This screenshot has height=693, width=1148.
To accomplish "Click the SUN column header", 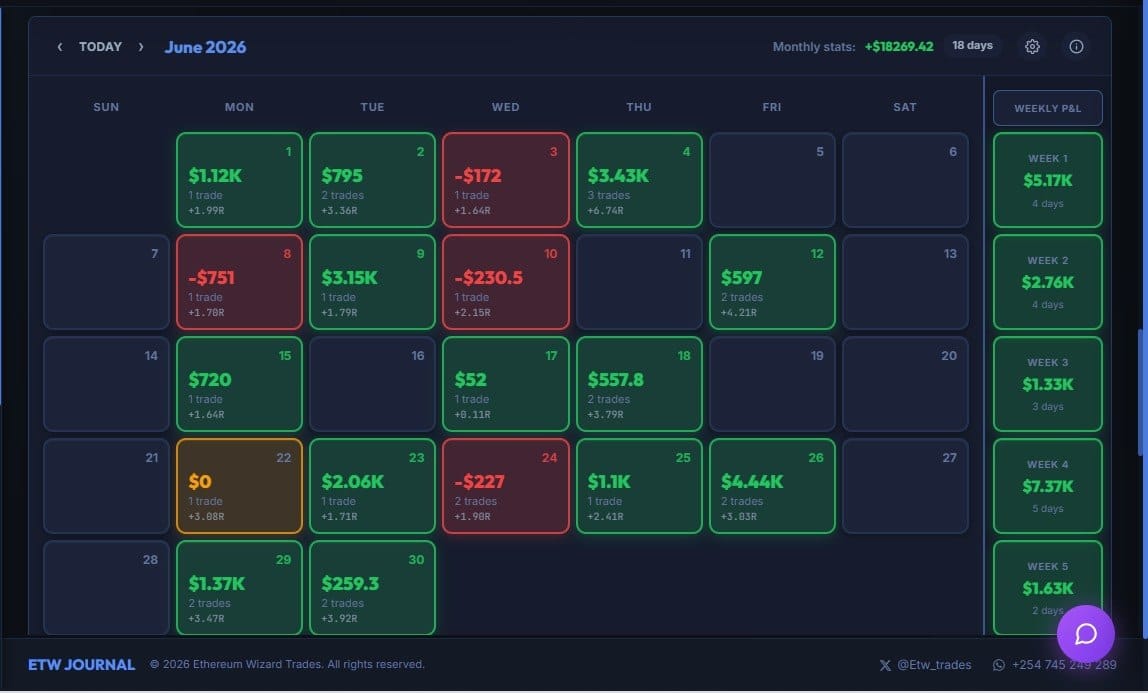I will (106, 107).
